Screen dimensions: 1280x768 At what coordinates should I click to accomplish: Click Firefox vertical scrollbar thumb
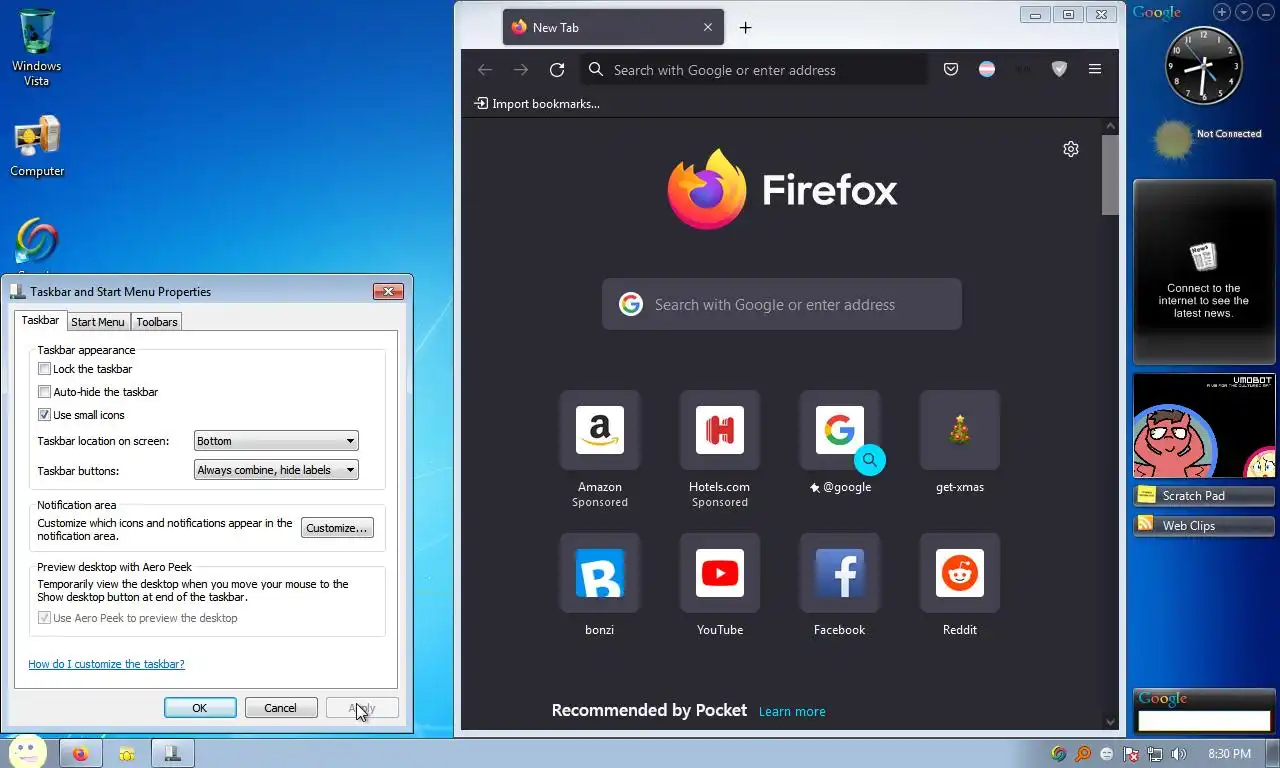(x=1110, y=175)
